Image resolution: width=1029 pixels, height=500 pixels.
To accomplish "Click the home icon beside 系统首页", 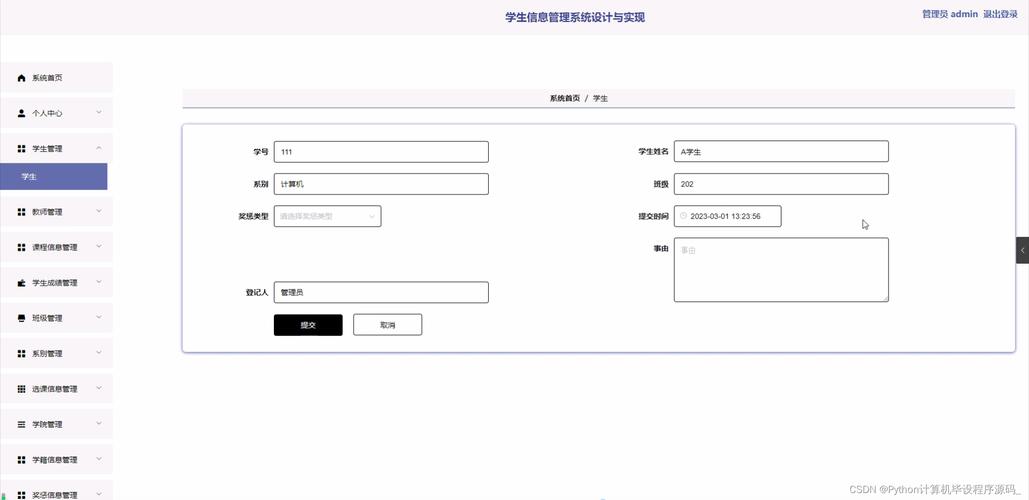I will [22, 78].
